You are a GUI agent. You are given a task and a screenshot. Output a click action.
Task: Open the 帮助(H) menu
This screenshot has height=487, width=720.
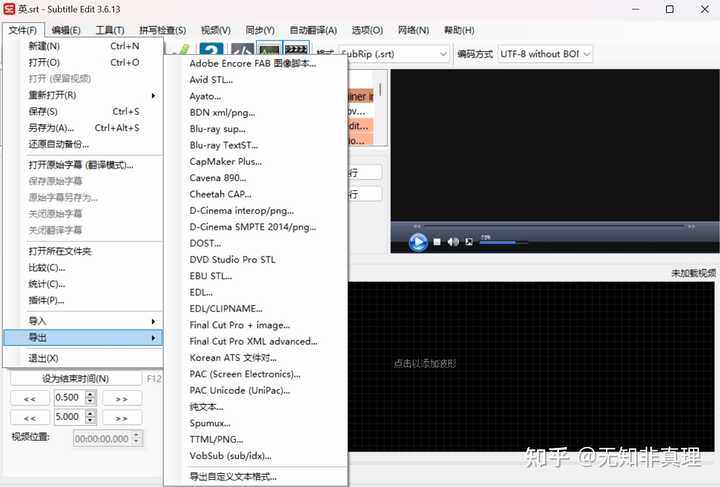tap(459, 30)
